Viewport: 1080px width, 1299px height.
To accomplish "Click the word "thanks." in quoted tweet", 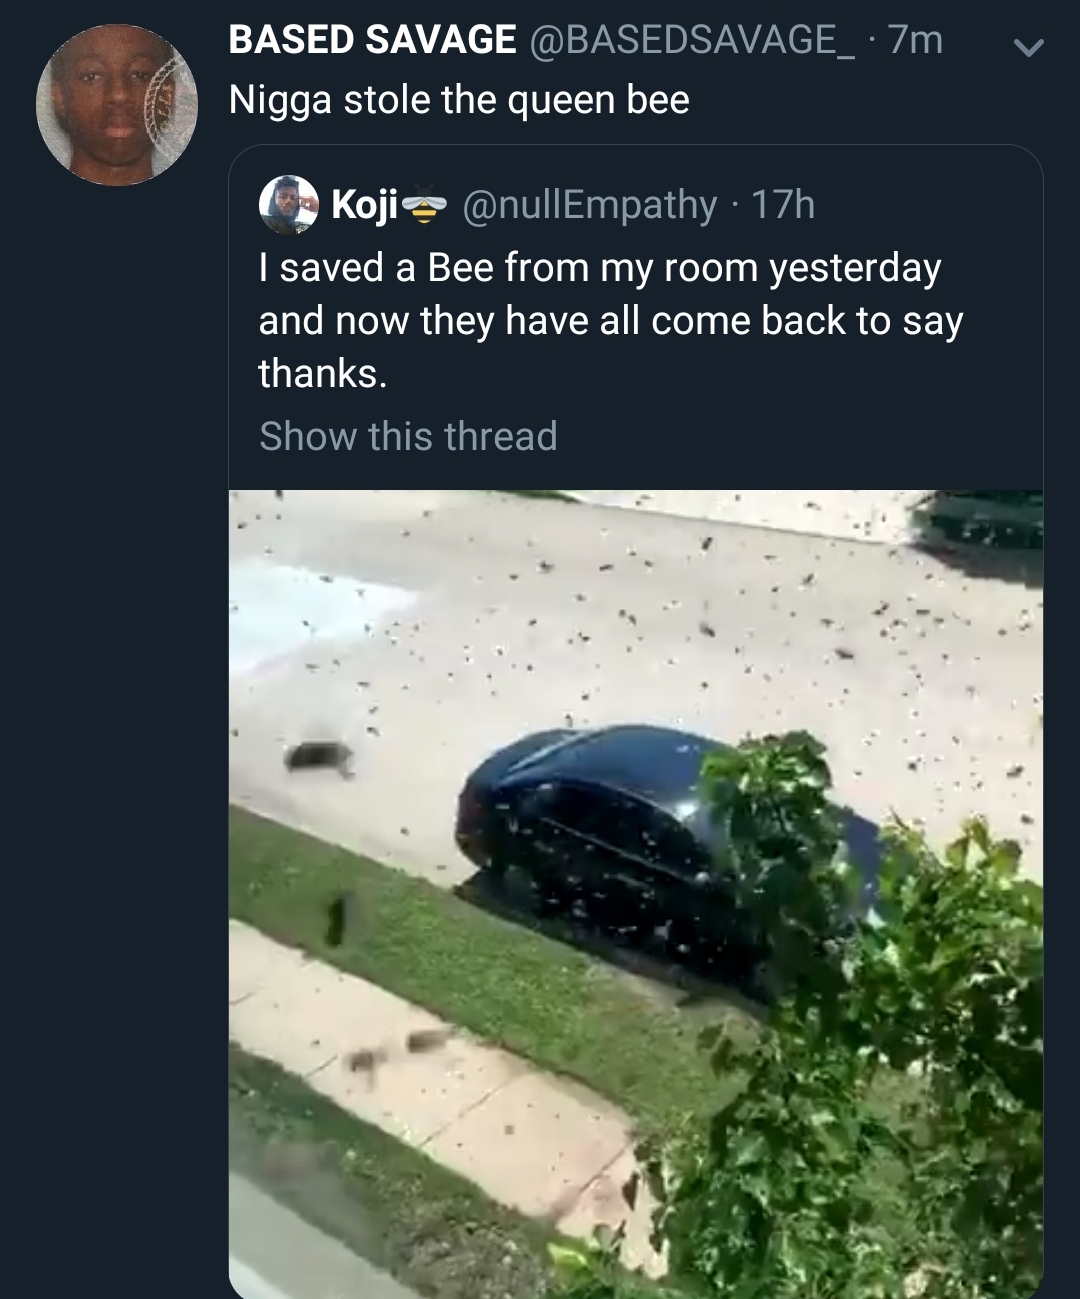I will tap(322, 374).
